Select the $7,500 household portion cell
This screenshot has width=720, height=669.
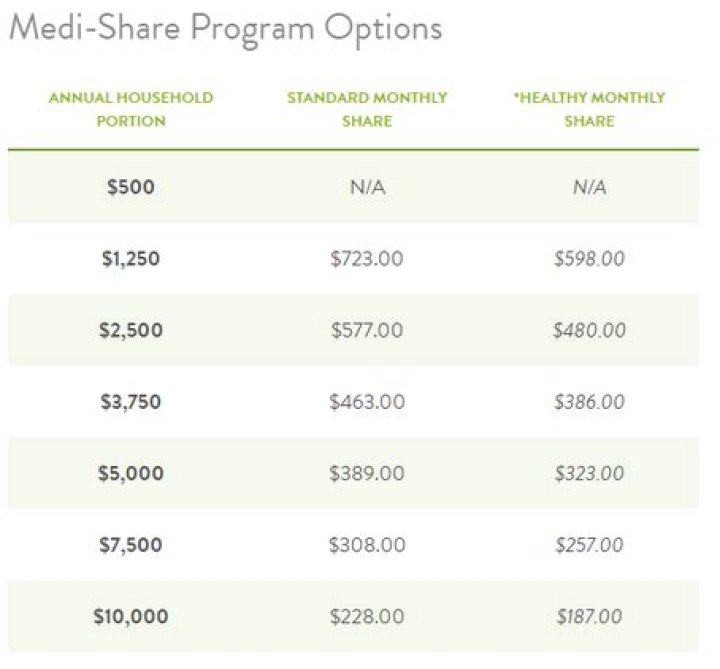point(131,545)
